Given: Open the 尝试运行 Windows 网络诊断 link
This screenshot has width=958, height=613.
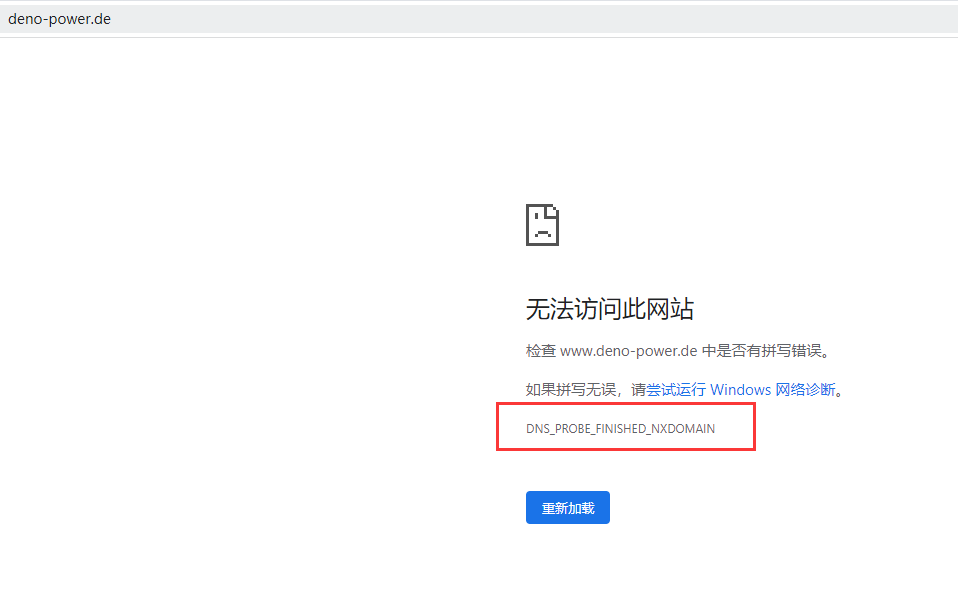Looking at the screenshot, I should [x=740, y=389].
